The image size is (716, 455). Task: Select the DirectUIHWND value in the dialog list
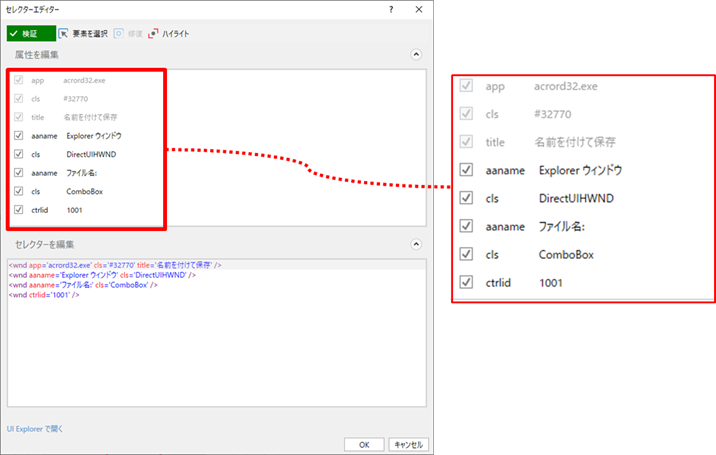tap(91, 154)
